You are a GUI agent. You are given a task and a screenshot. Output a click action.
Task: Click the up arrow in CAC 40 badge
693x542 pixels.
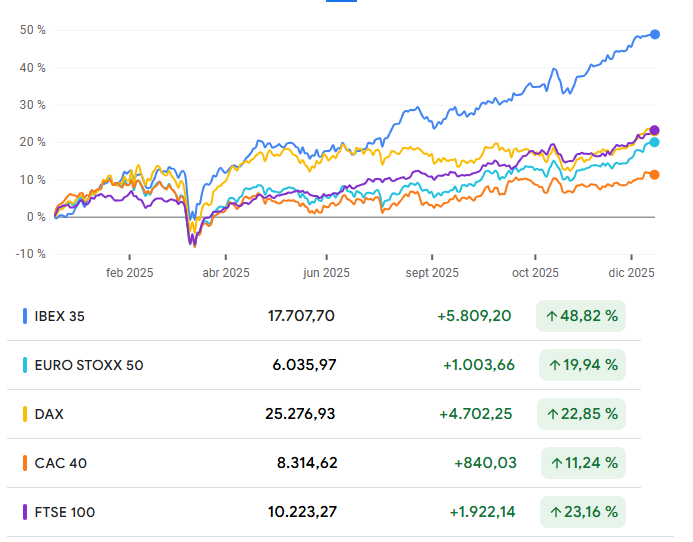(x=556, y=463)
